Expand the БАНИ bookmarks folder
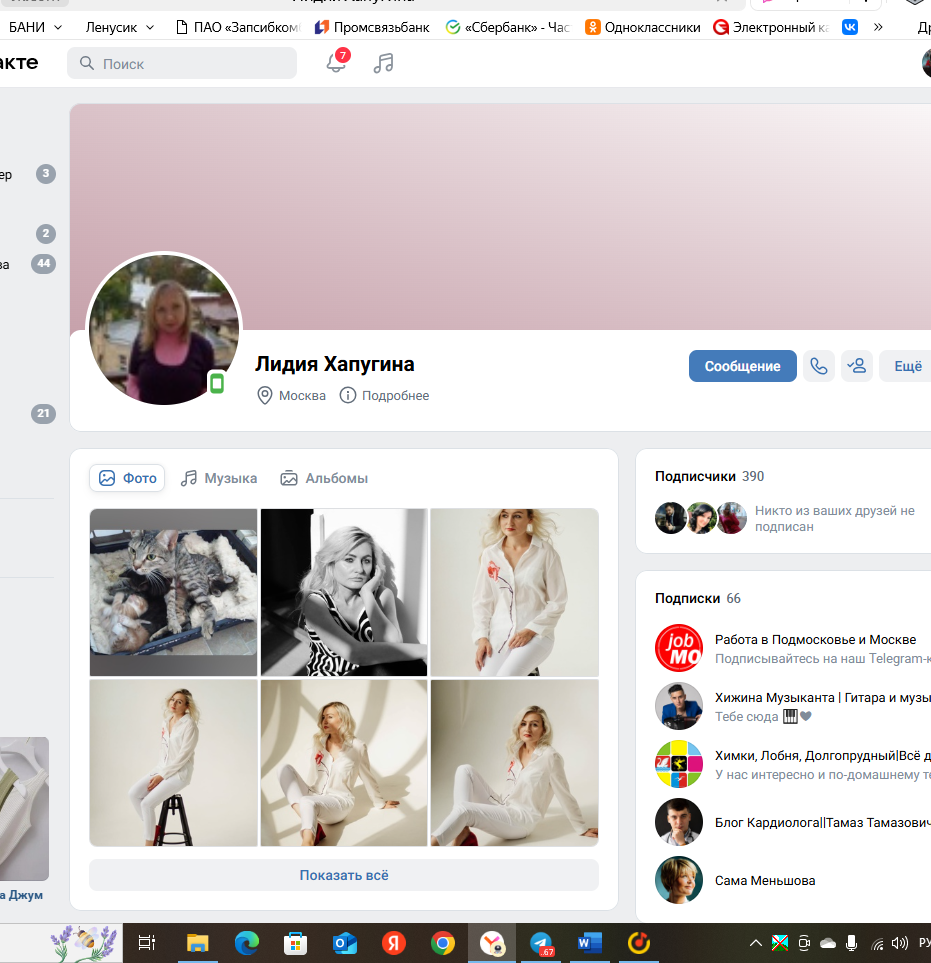This screenshot has width=931, height=963. [x=34, y=27]
